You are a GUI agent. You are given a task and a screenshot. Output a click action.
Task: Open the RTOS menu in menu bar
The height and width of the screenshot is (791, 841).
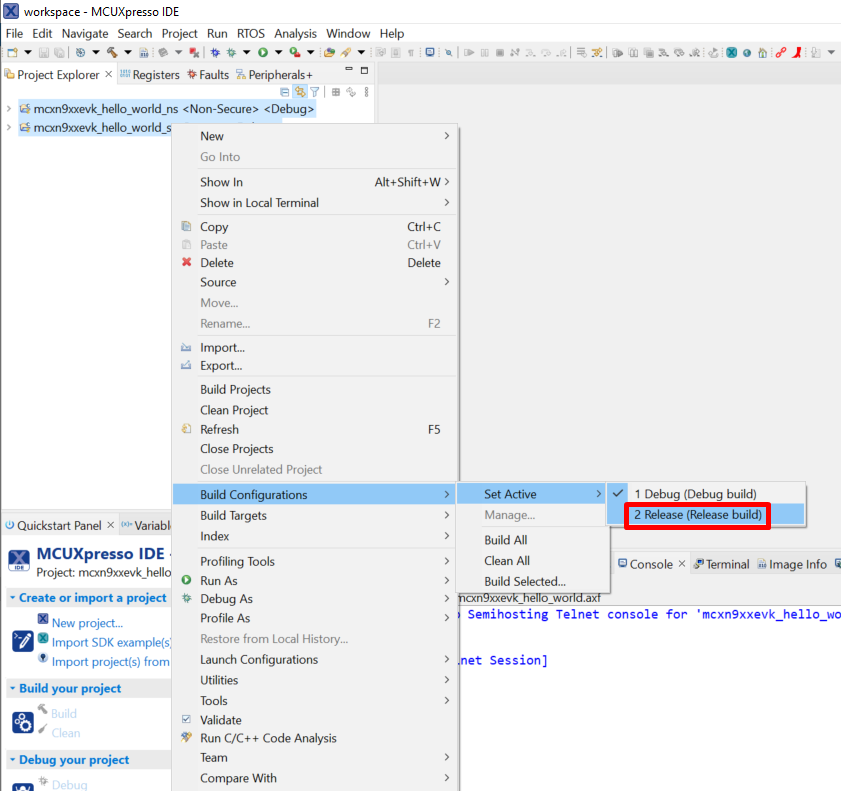250,33
